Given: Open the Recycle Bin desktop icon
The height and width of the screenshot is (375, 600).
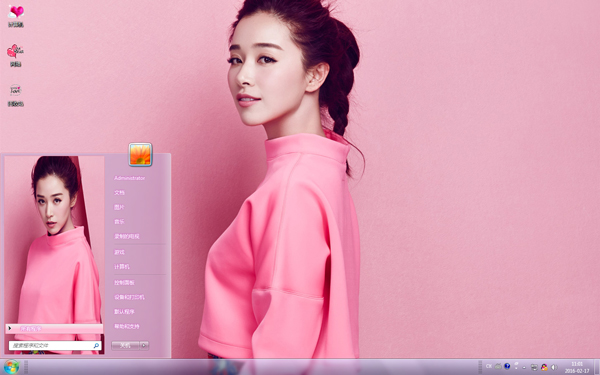Looking at the screenshot, I should pyautogui.click(x=15, y=95).
